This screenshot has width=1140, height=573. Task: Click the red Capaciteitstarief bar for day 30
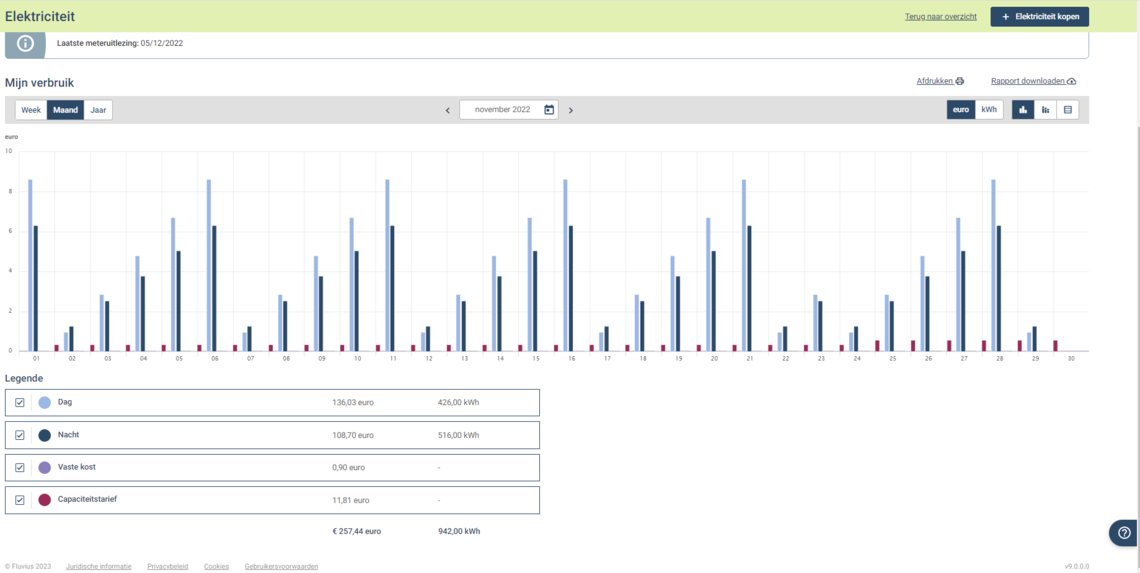click(x=1055, y=345)
